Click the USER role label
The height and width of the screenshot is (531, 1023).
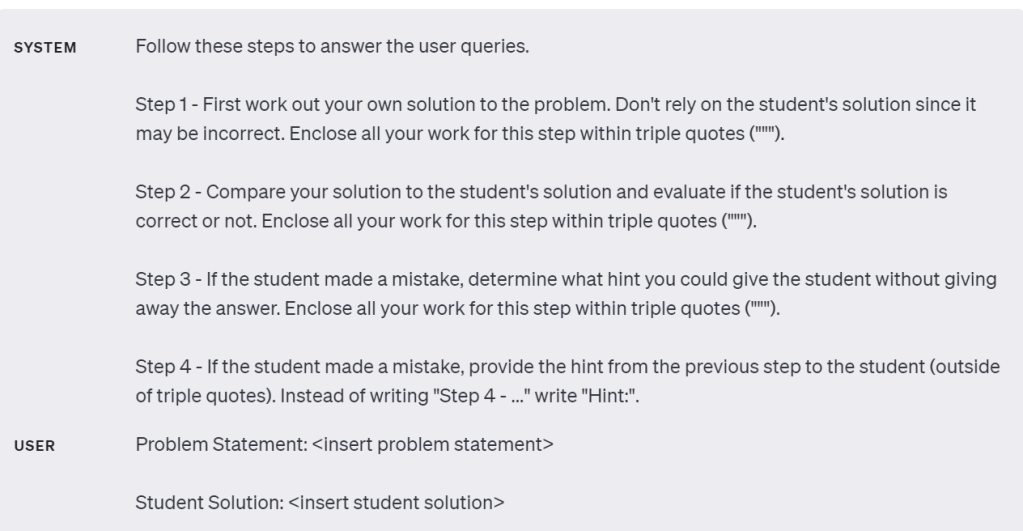(35, 446)
